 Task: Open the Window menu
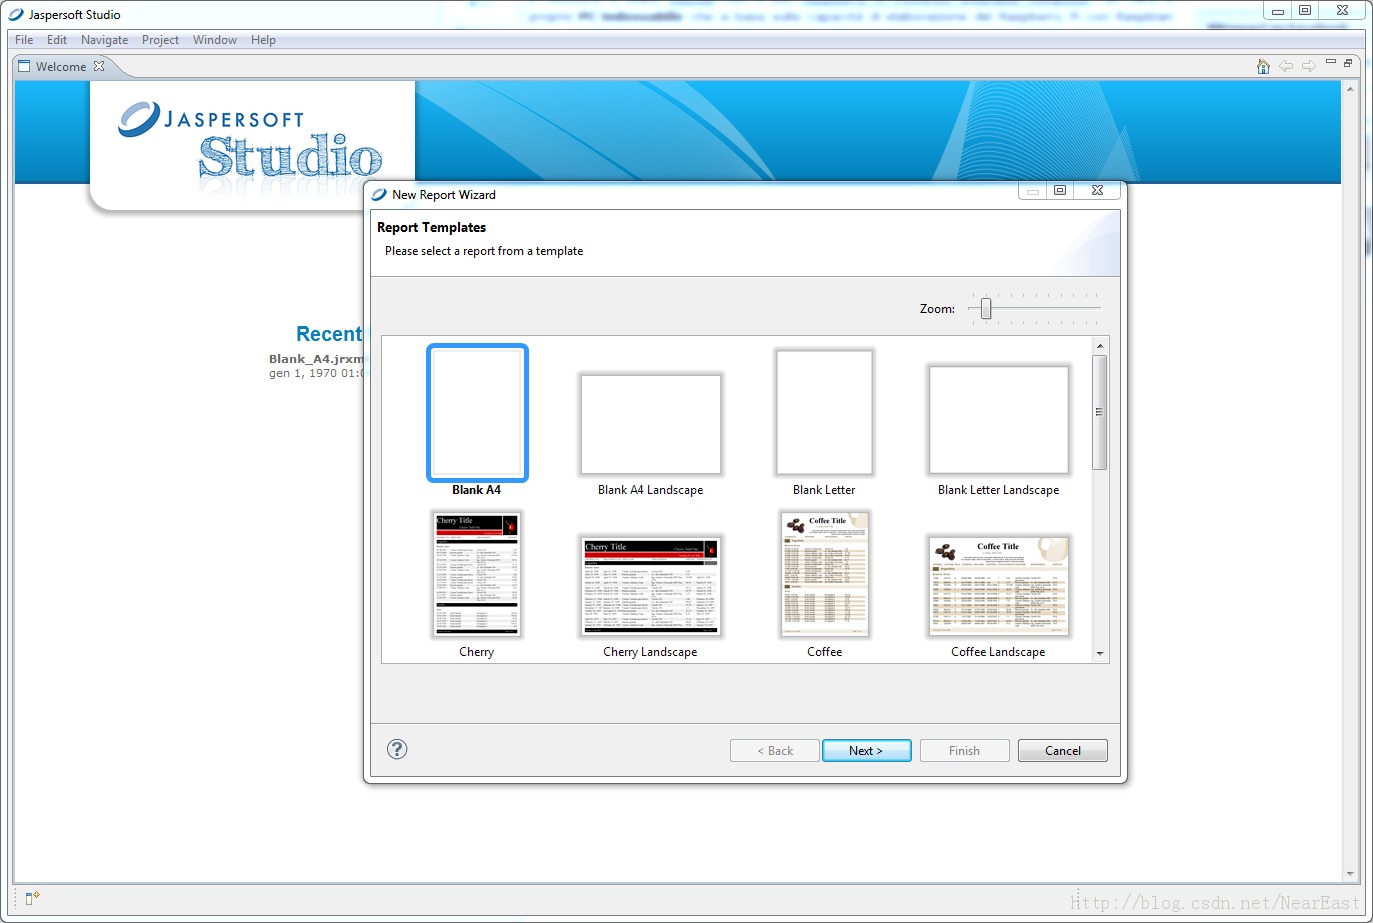point(214,40)
